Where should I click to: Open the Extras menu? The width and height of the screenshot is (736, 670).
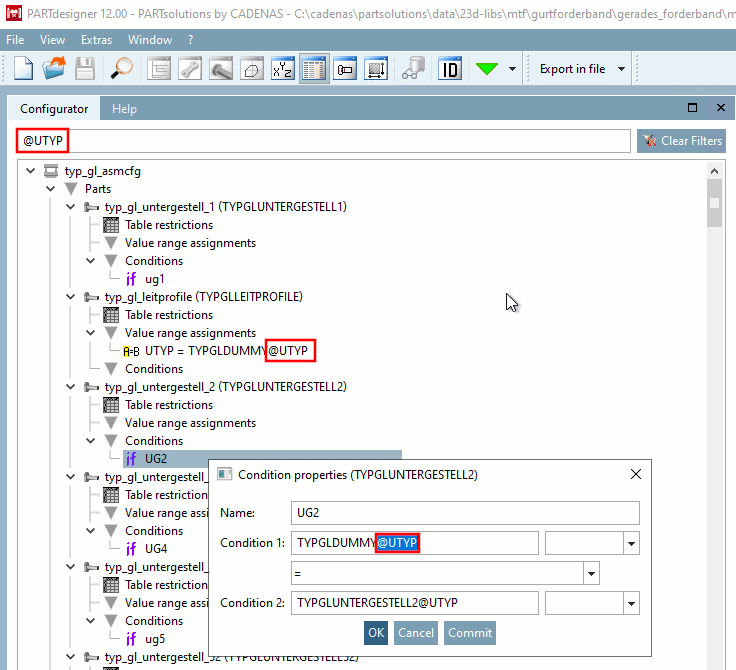point(96,40)
